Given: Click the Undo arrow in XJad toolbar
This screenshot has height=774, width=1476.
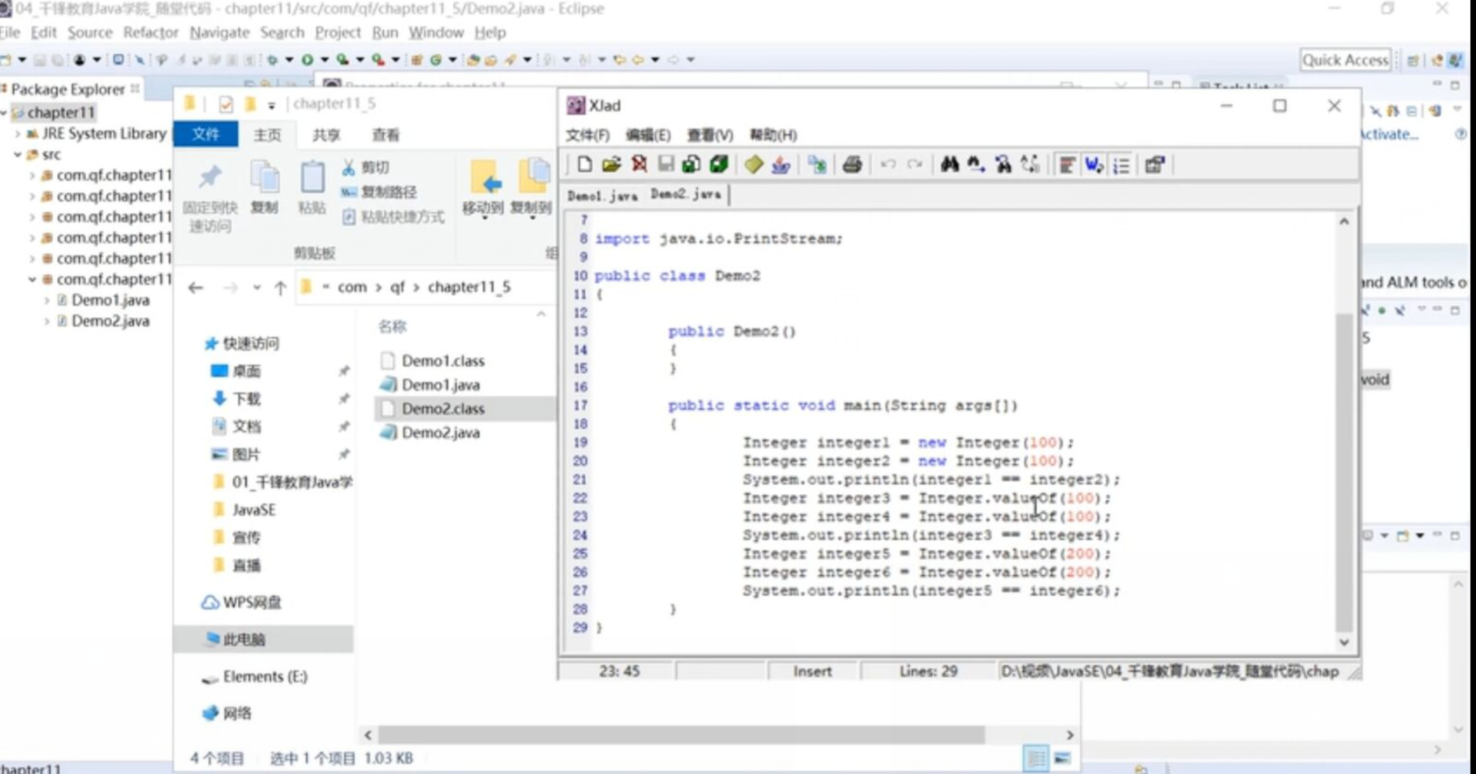Looking at the screenshot, I should (x=888, y=165).
